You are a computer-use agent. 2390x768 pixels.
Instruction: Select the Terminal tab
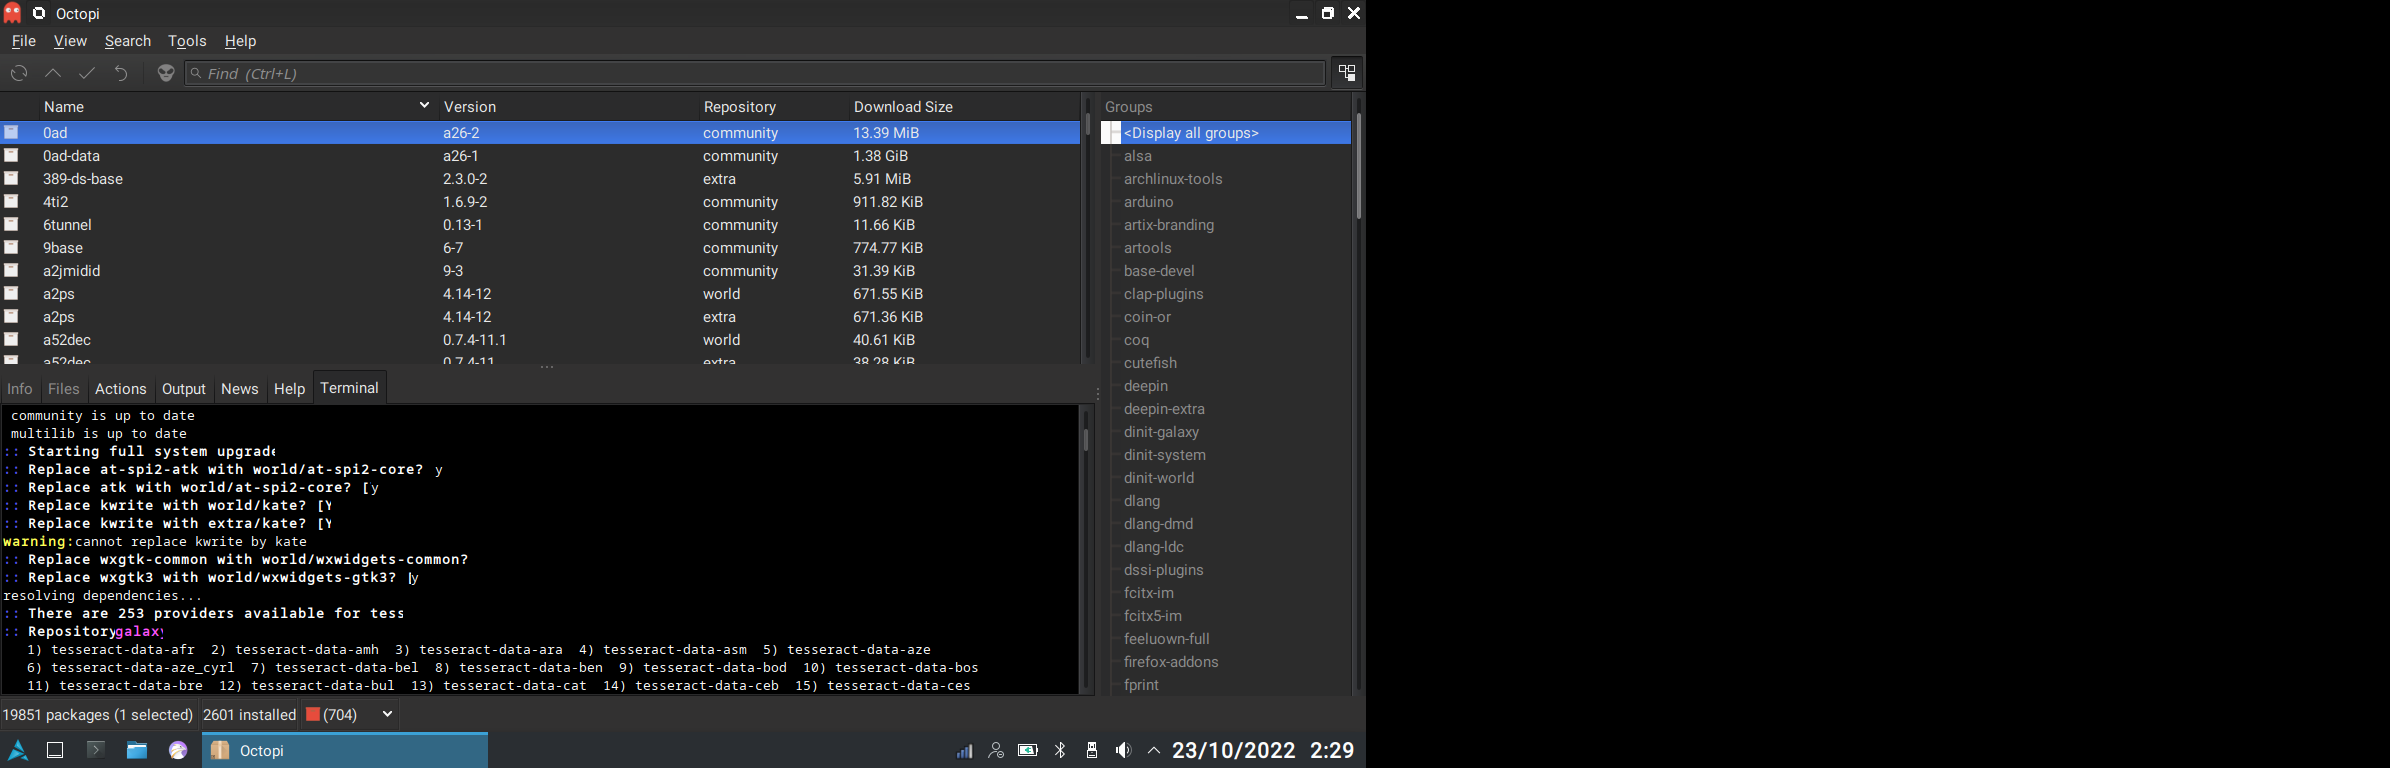349,388
